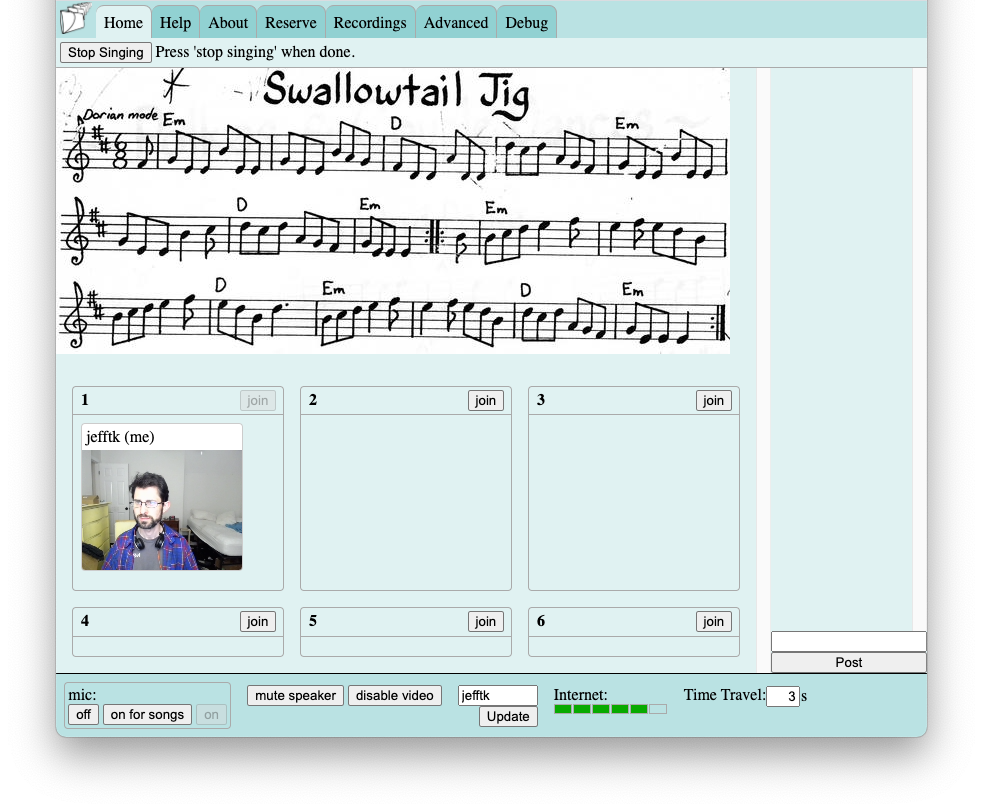
Task: Open the Advanced tab
Action: pos(456,23)
